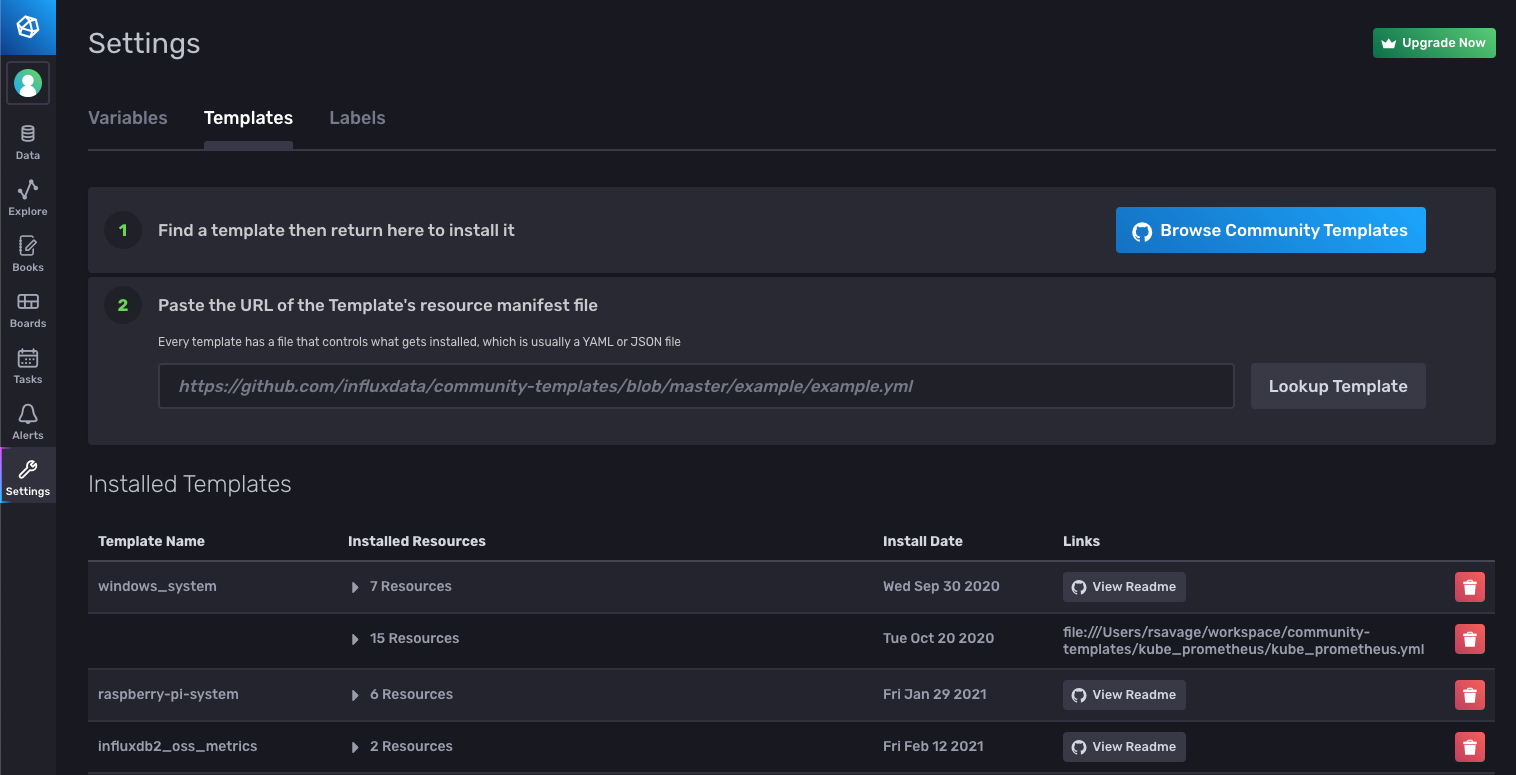Screen dimensions: 1516x775
Task: Delete the influxdb2_oss_metrics template
Action: pyautogui.click(x=1469, y=746)
